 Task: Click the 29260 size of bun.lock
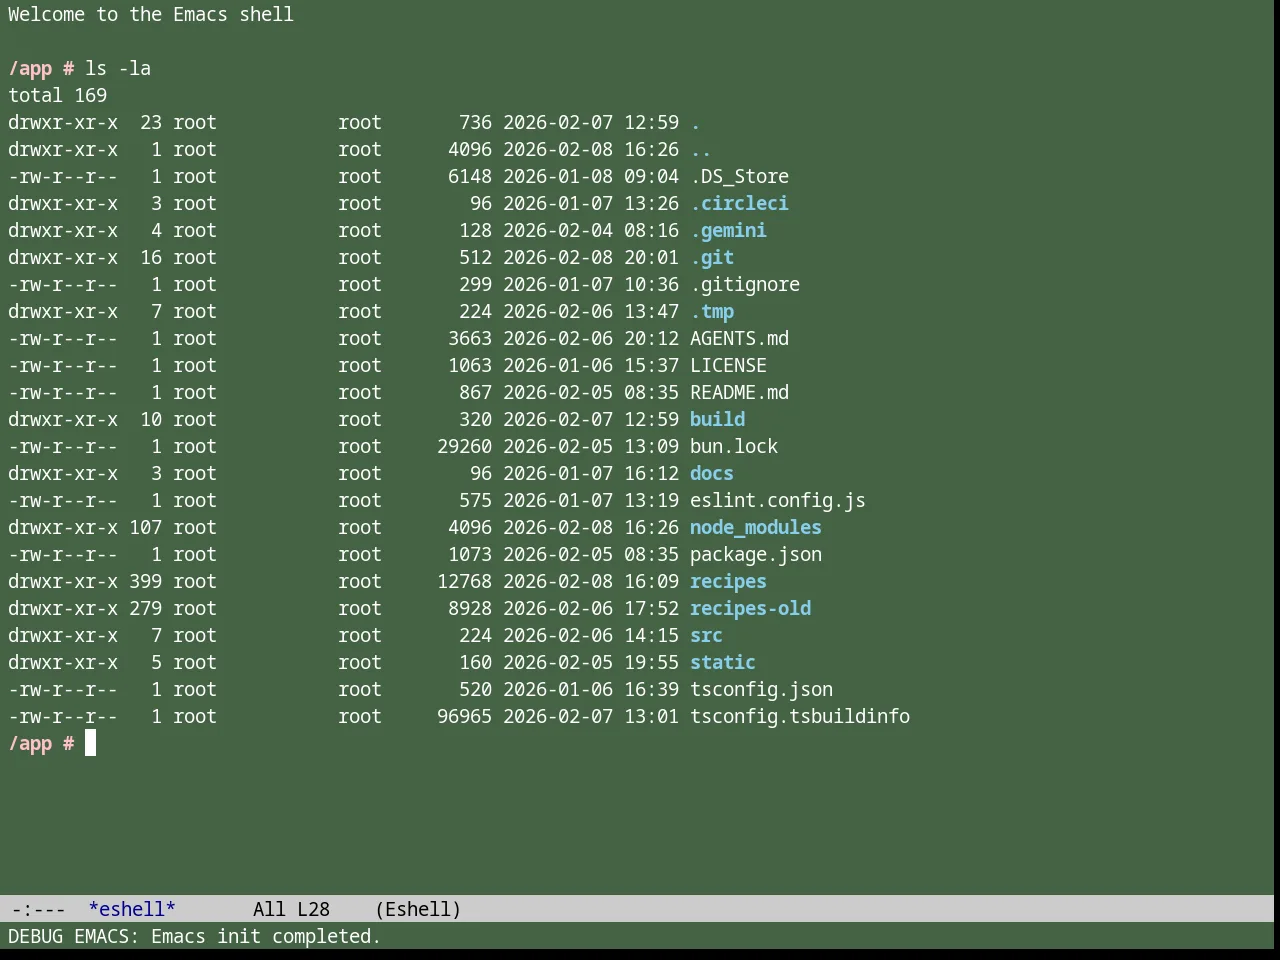coord(464,446)
